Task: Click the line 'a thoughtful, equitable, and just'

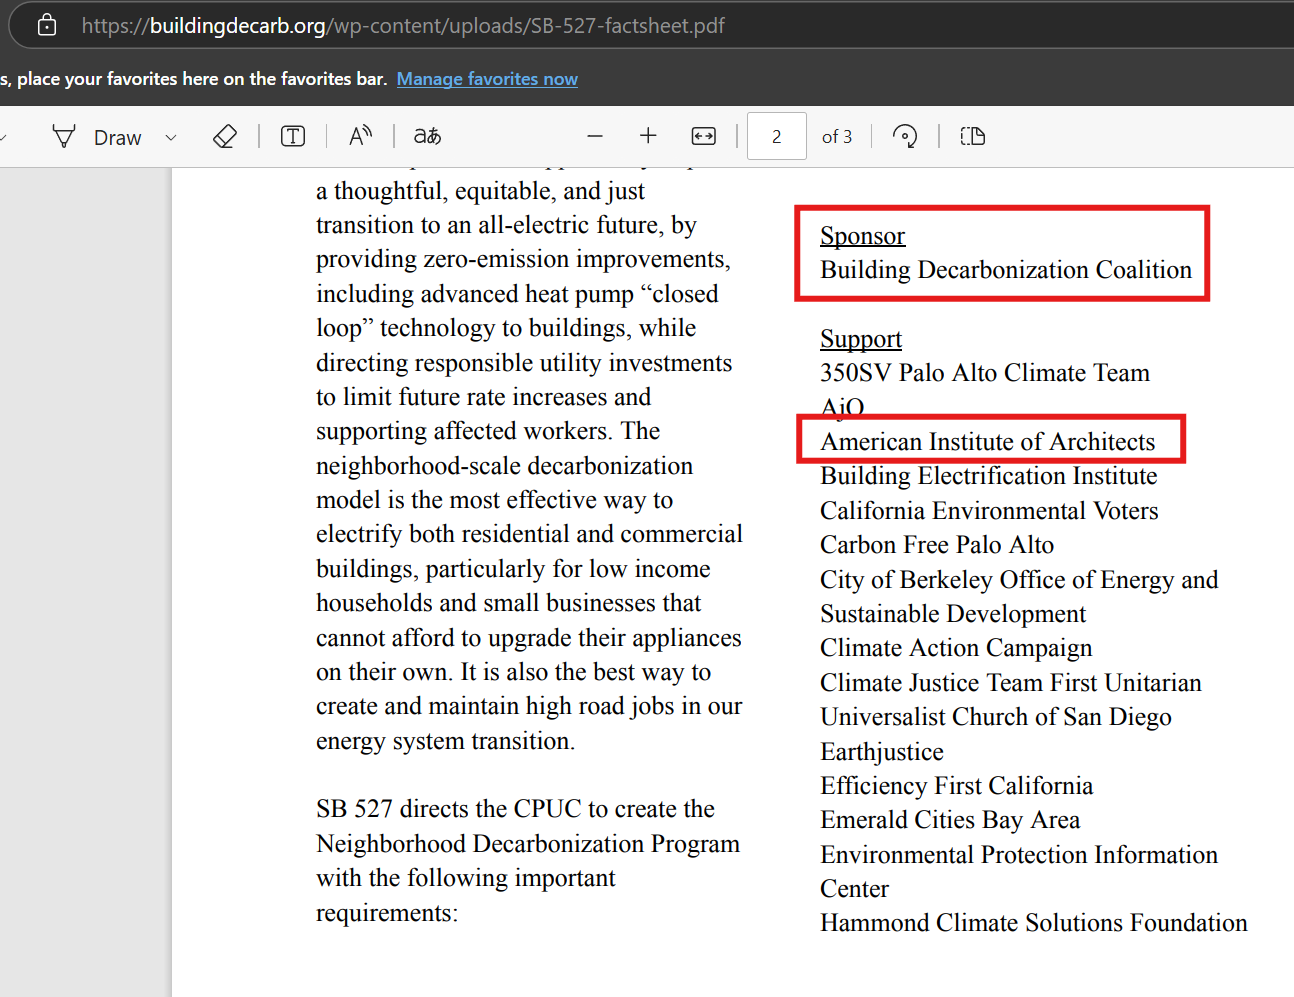Action: [480, 191]
